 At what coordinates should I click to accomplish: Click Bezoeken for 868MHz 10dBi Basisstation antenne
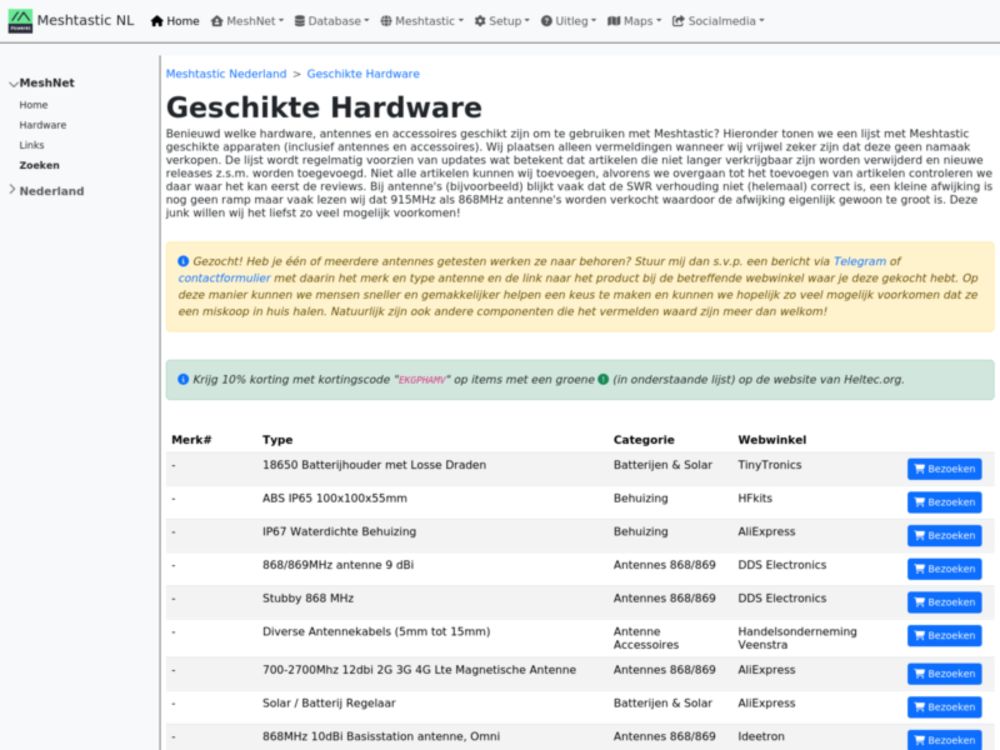tap(945, 740)
